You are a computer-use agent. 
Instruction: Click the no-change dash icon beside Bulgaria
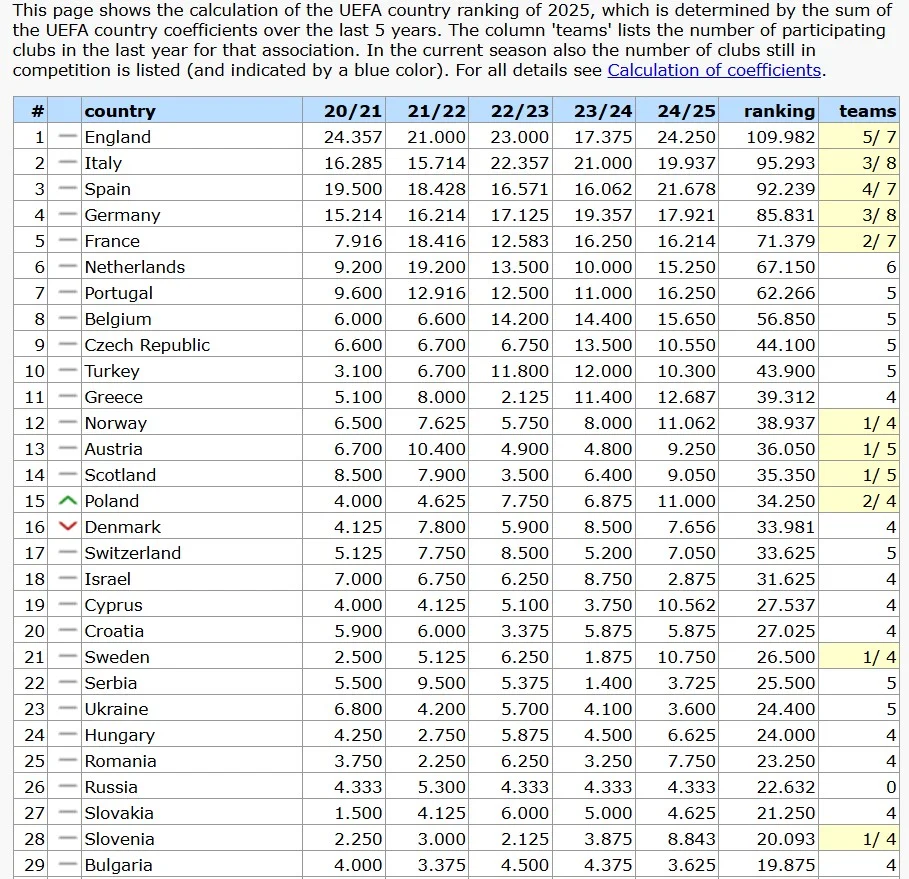coord(67,865)
